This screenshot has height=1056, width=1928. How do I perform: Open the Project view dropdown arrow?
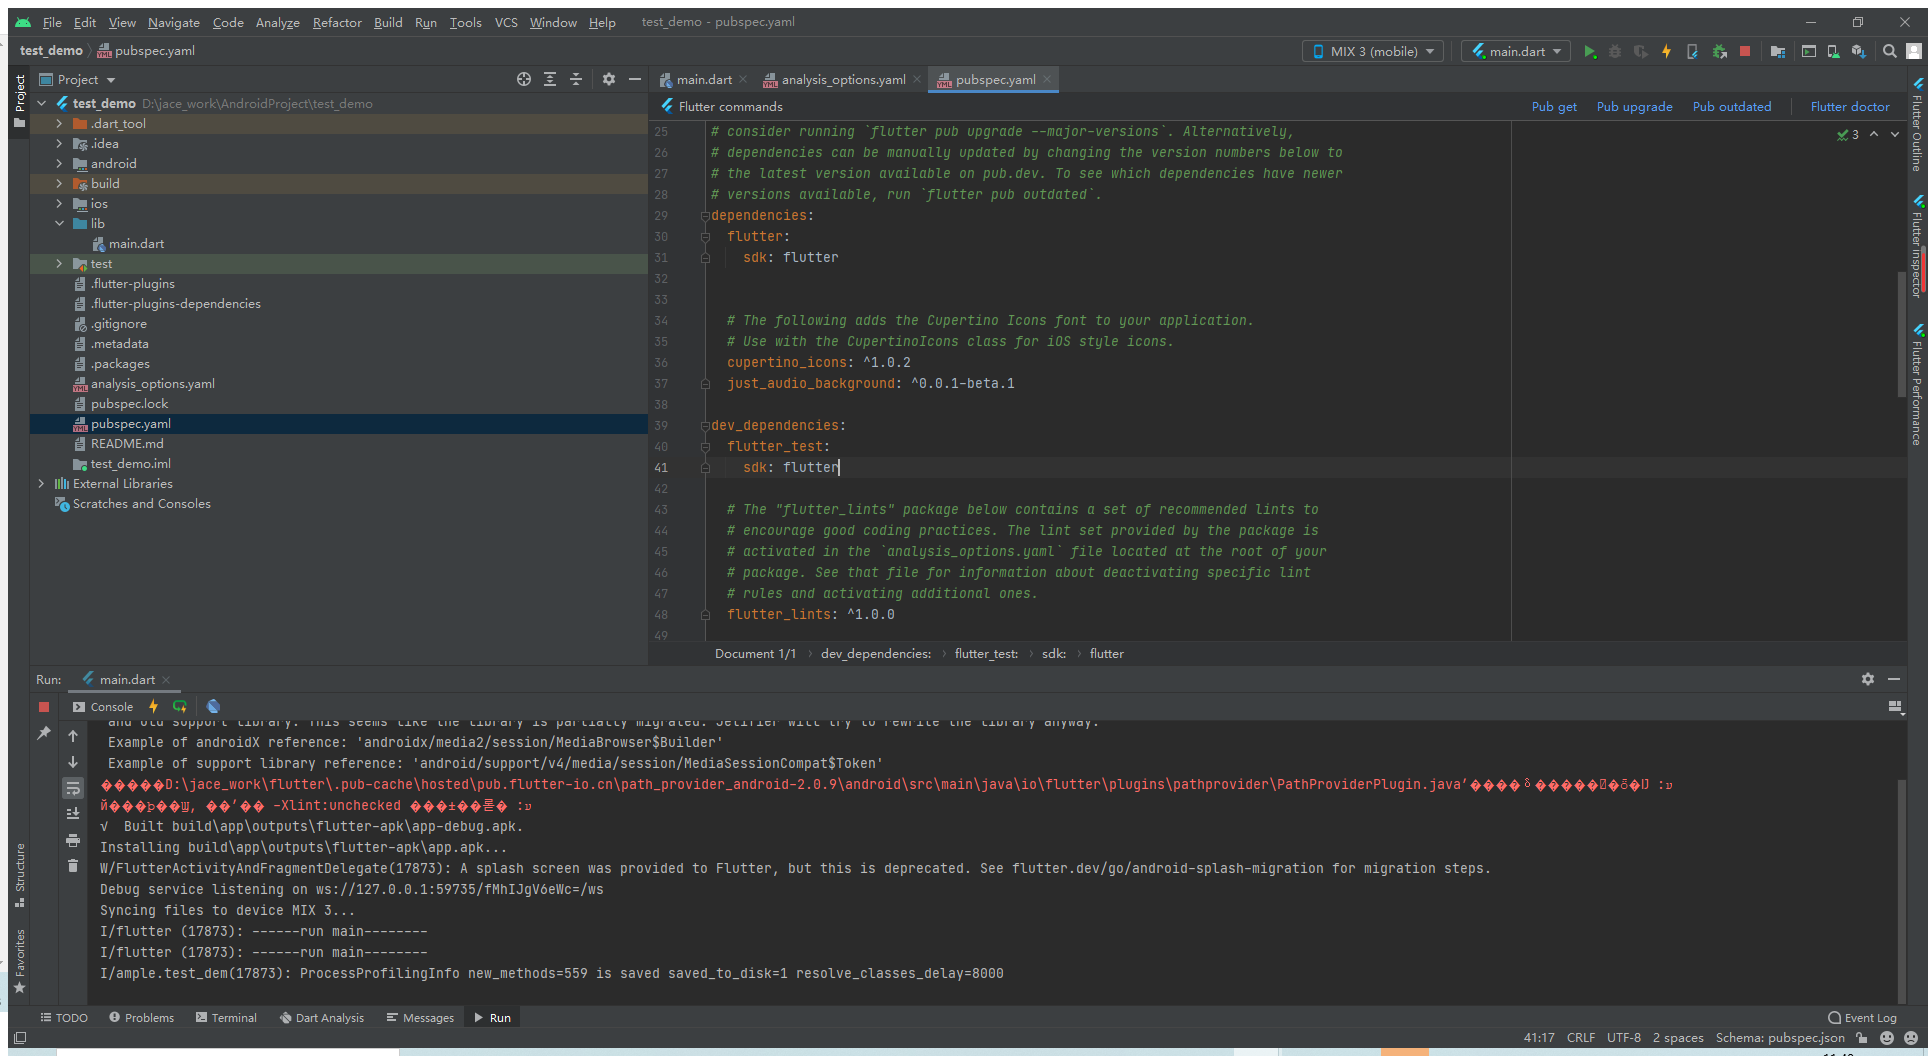[x=111, y=80]
